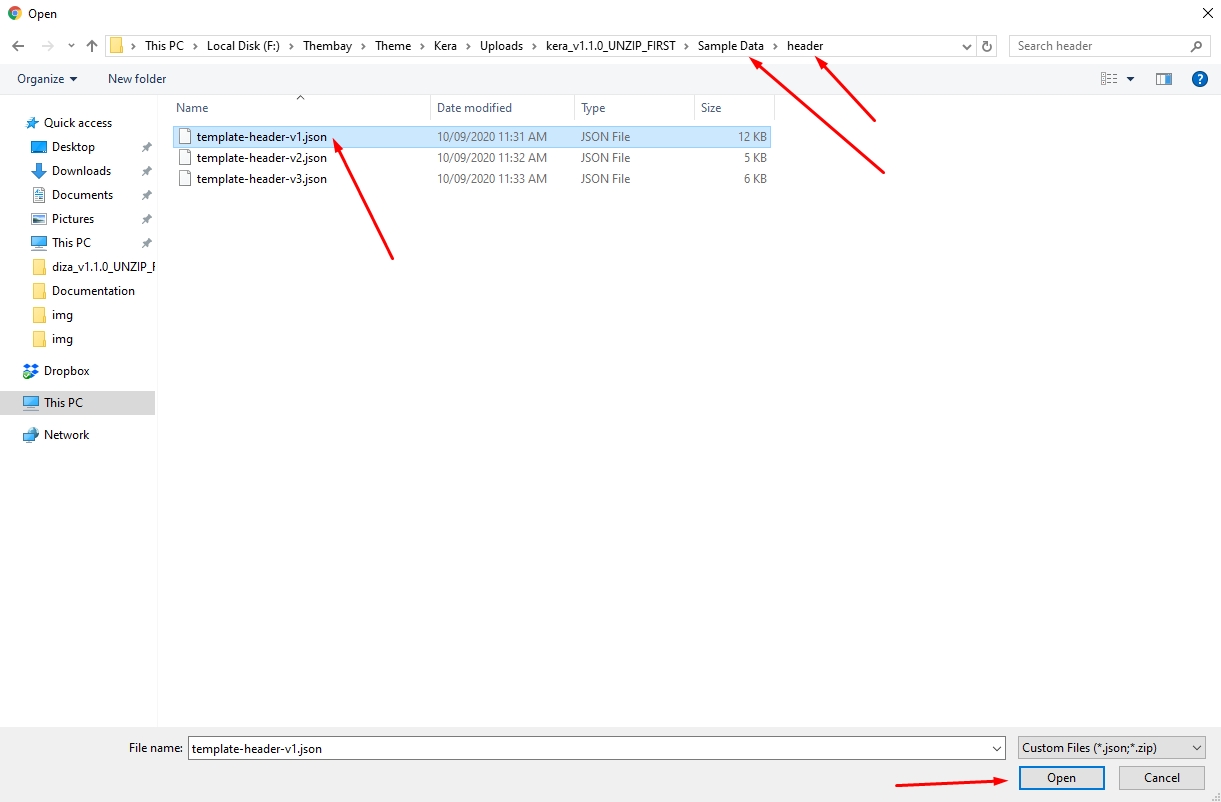Click the New folder button
Screen dimensions: 1221x802
[x=137, y=79]
